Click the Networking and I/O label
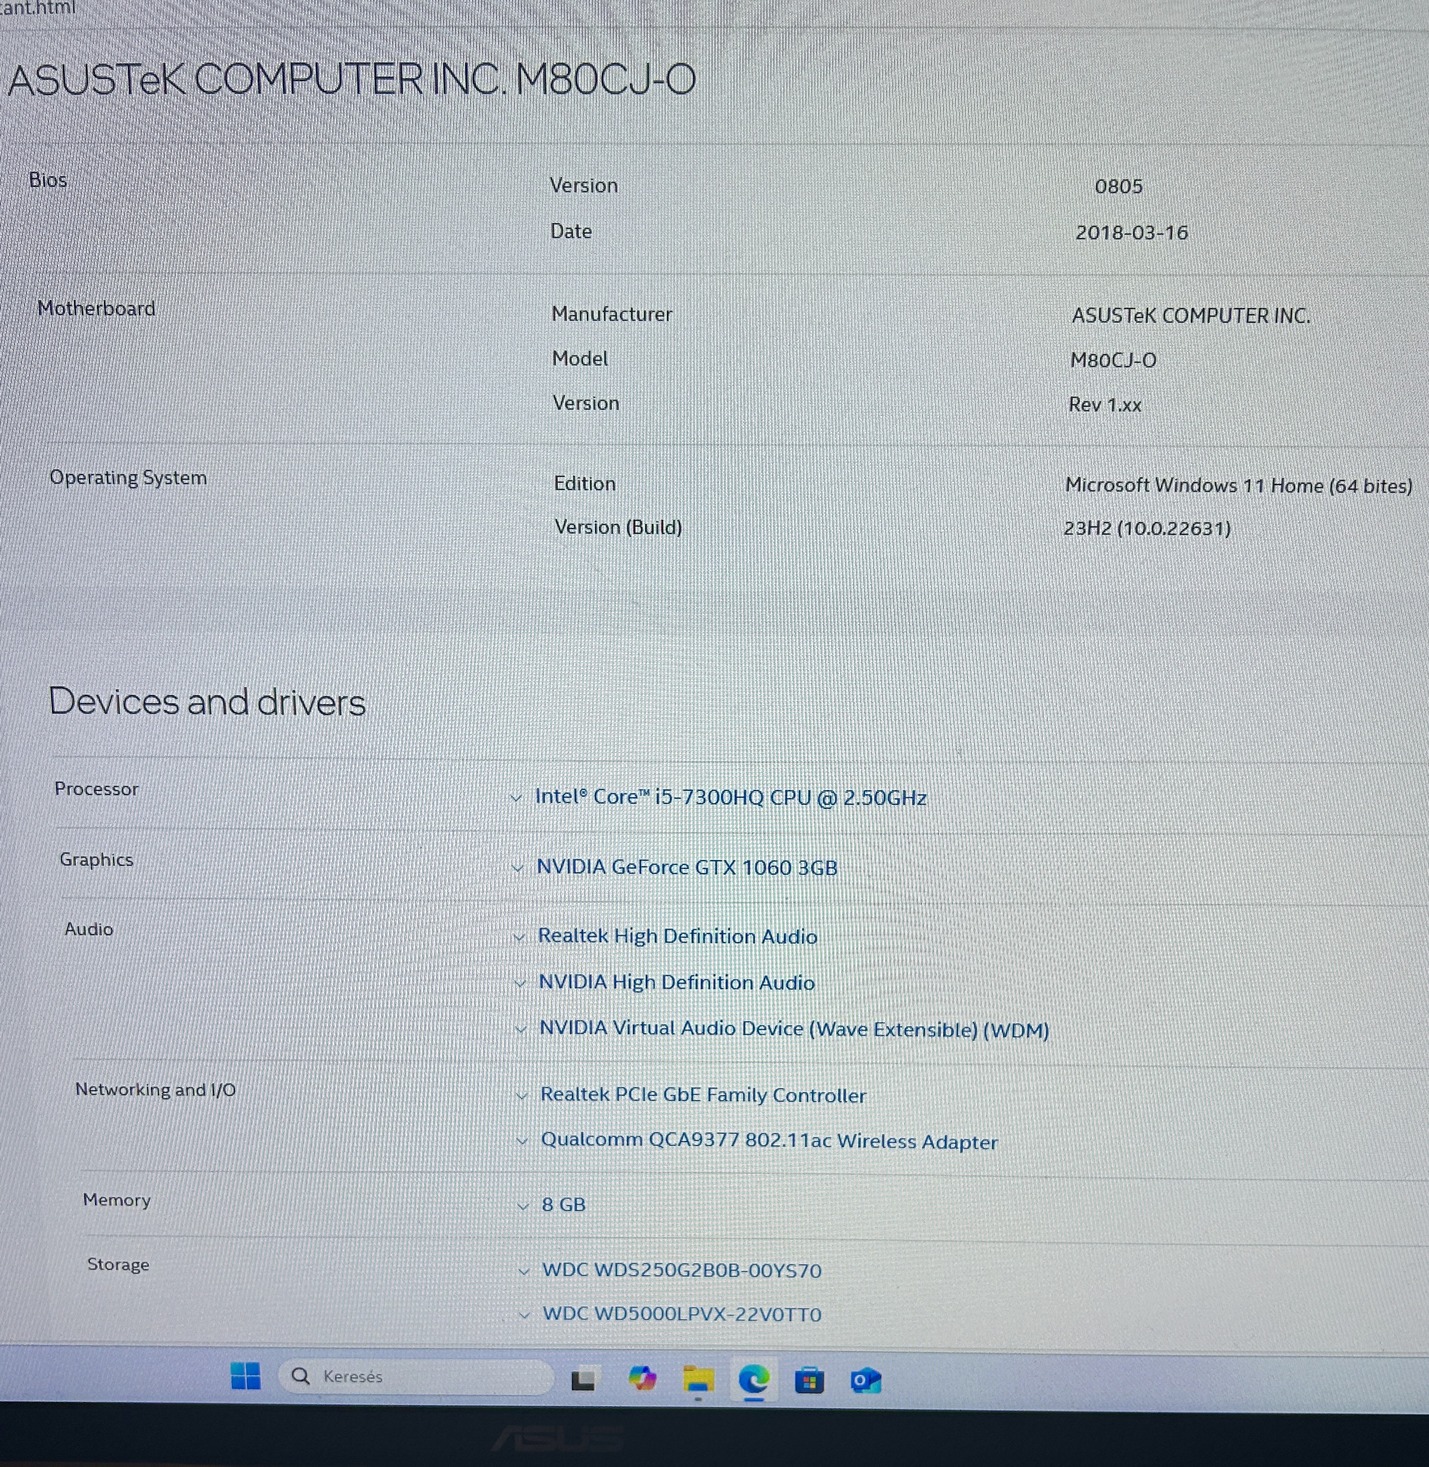Image resolution: width=1429 pixels, height=1467 pixels. pos(155,1090)
